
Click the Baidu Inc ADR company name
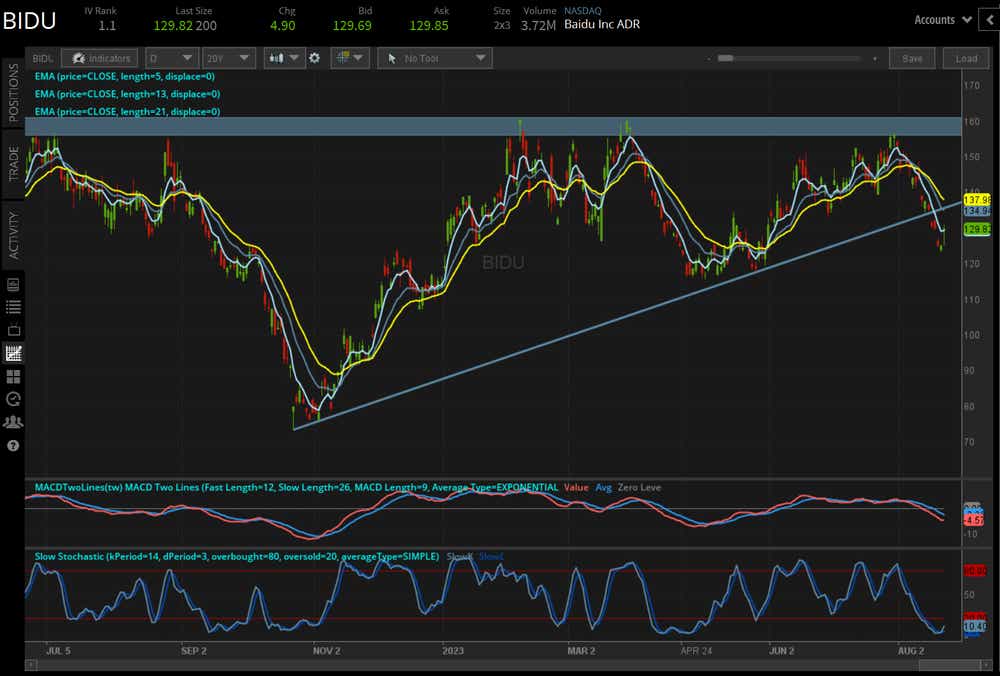pos(602,24)
